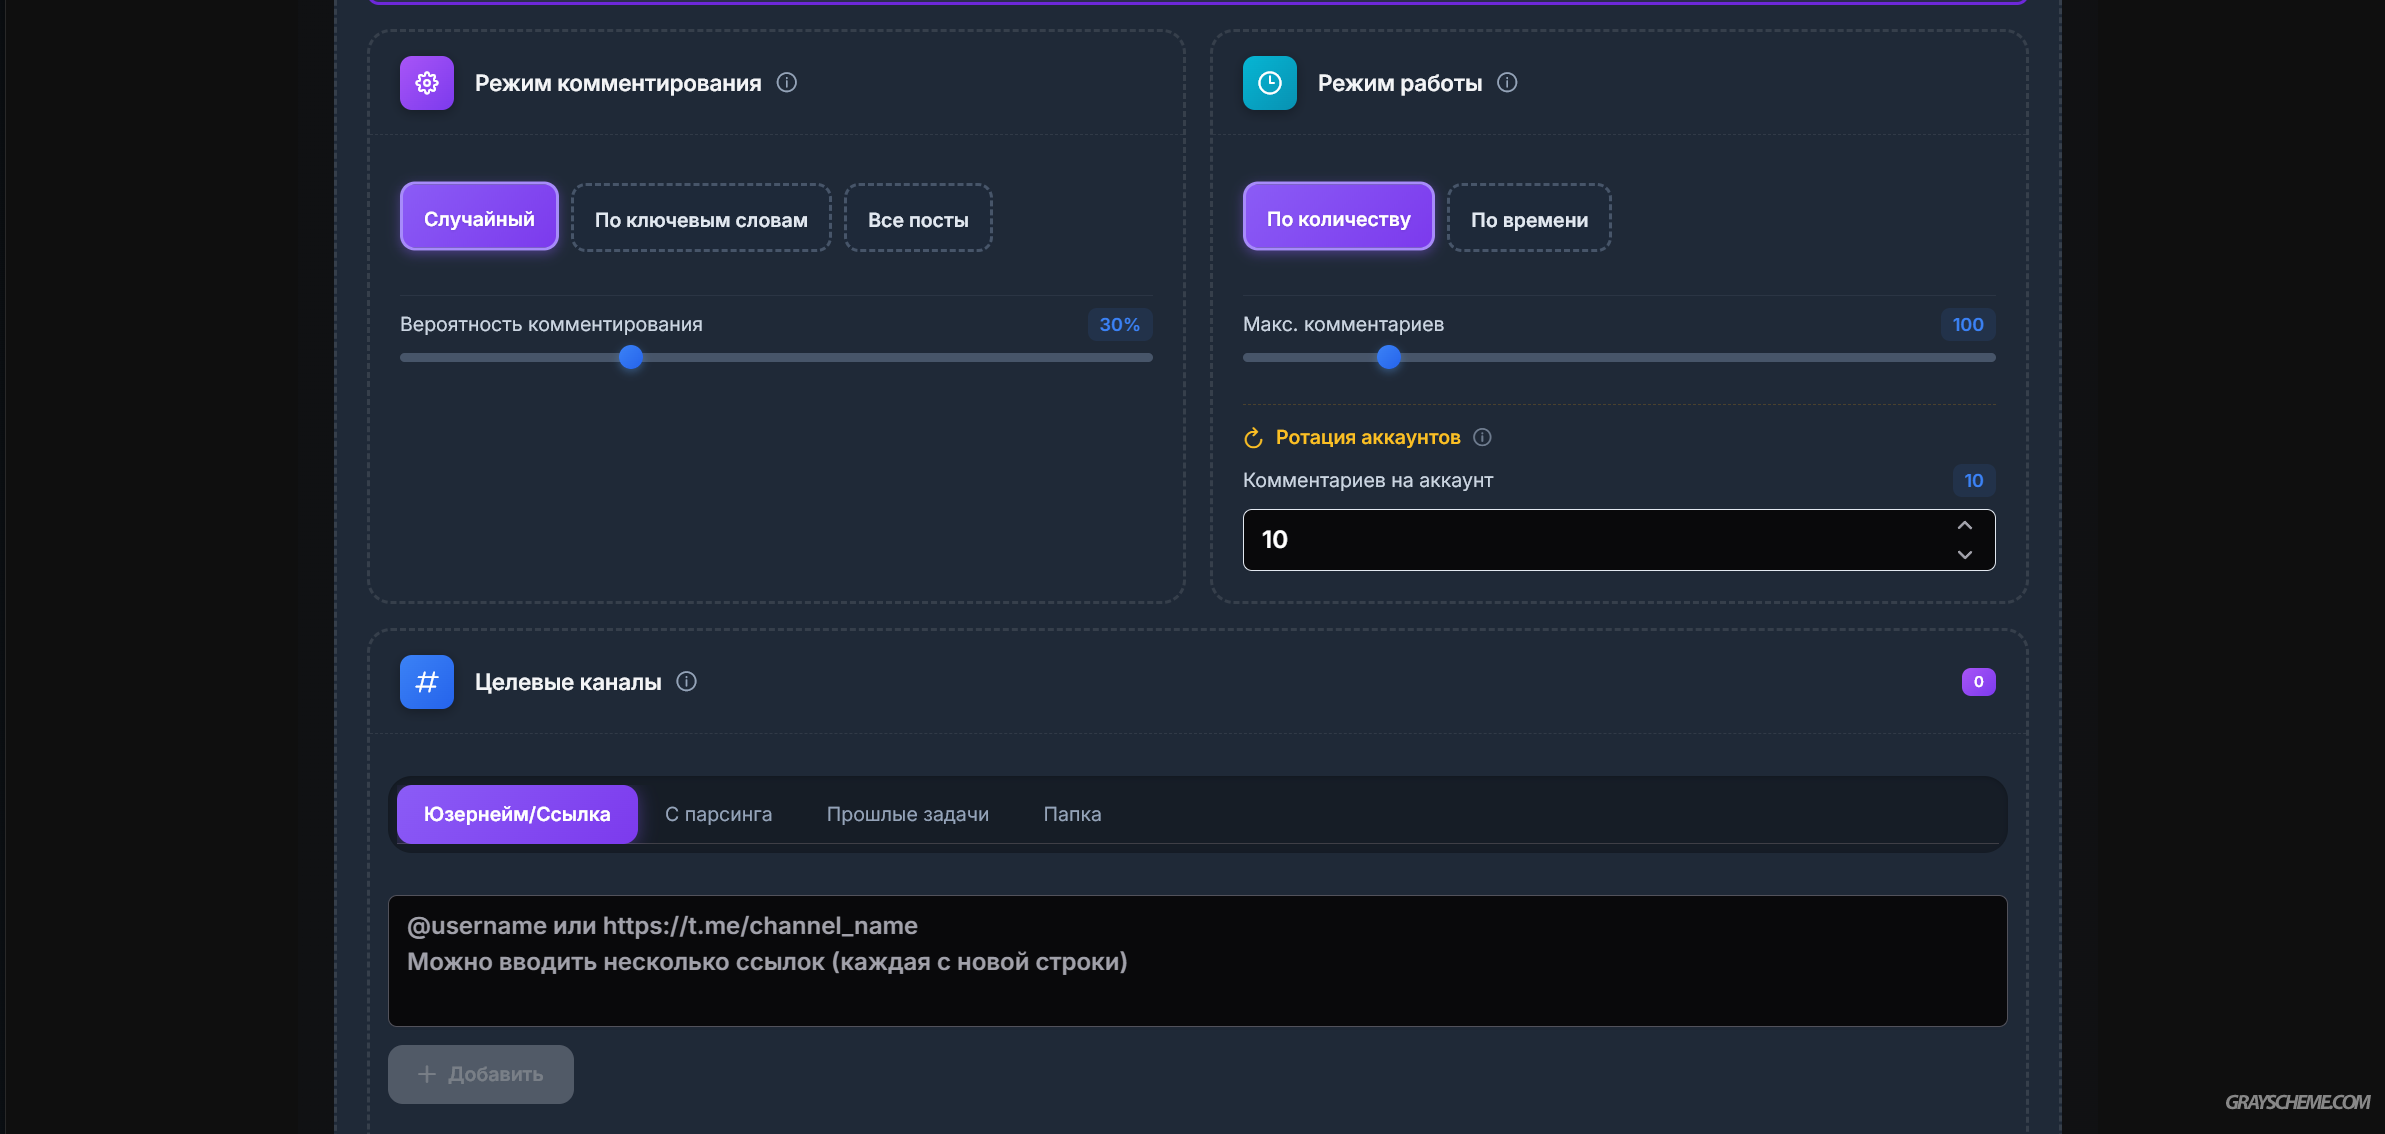Viewport: 2385px width, 1134px height.
Task: Open the С парсинга tab
Action: [x=718, y=814]
